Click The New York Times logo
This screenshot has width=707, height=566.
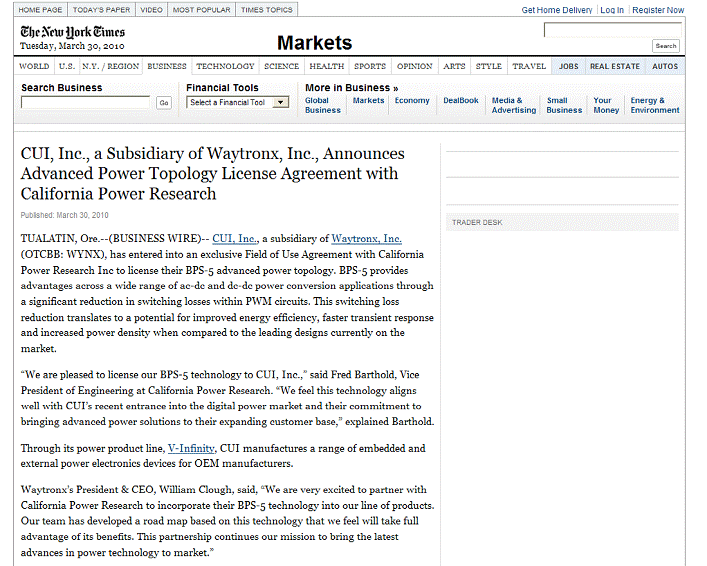pos(73,32)
